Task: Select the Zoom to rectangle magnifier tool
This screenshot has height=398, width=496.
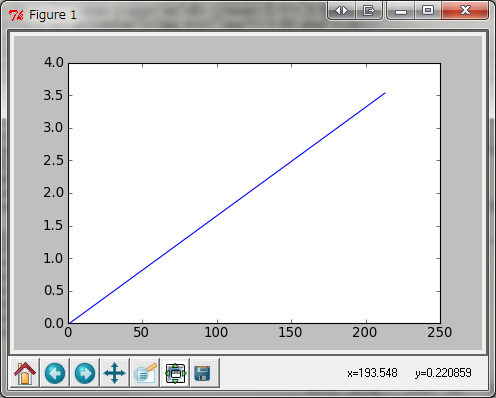Action: (145, 373)
